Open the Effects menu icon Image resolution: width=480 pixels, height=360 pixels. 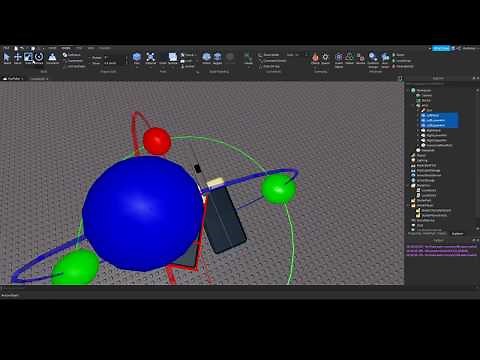(315, 58)
